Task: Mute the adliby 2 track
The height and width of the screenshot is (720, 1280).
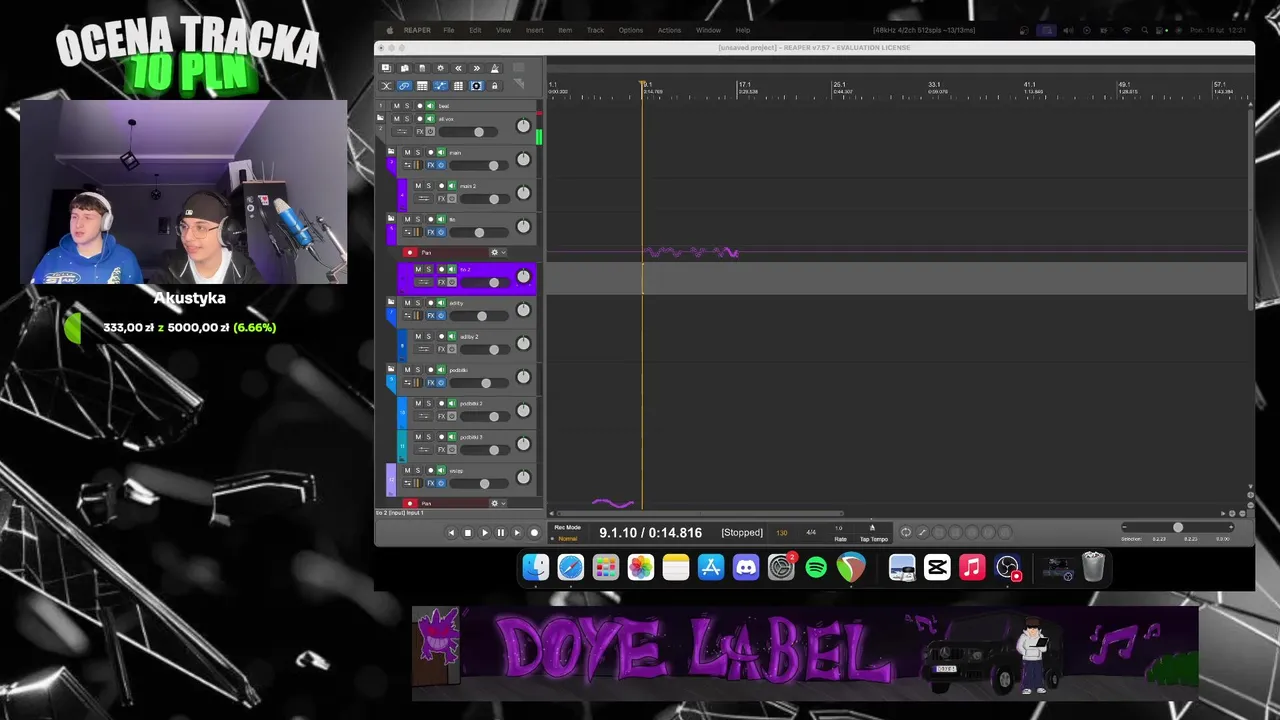Action: coord(419,336)
